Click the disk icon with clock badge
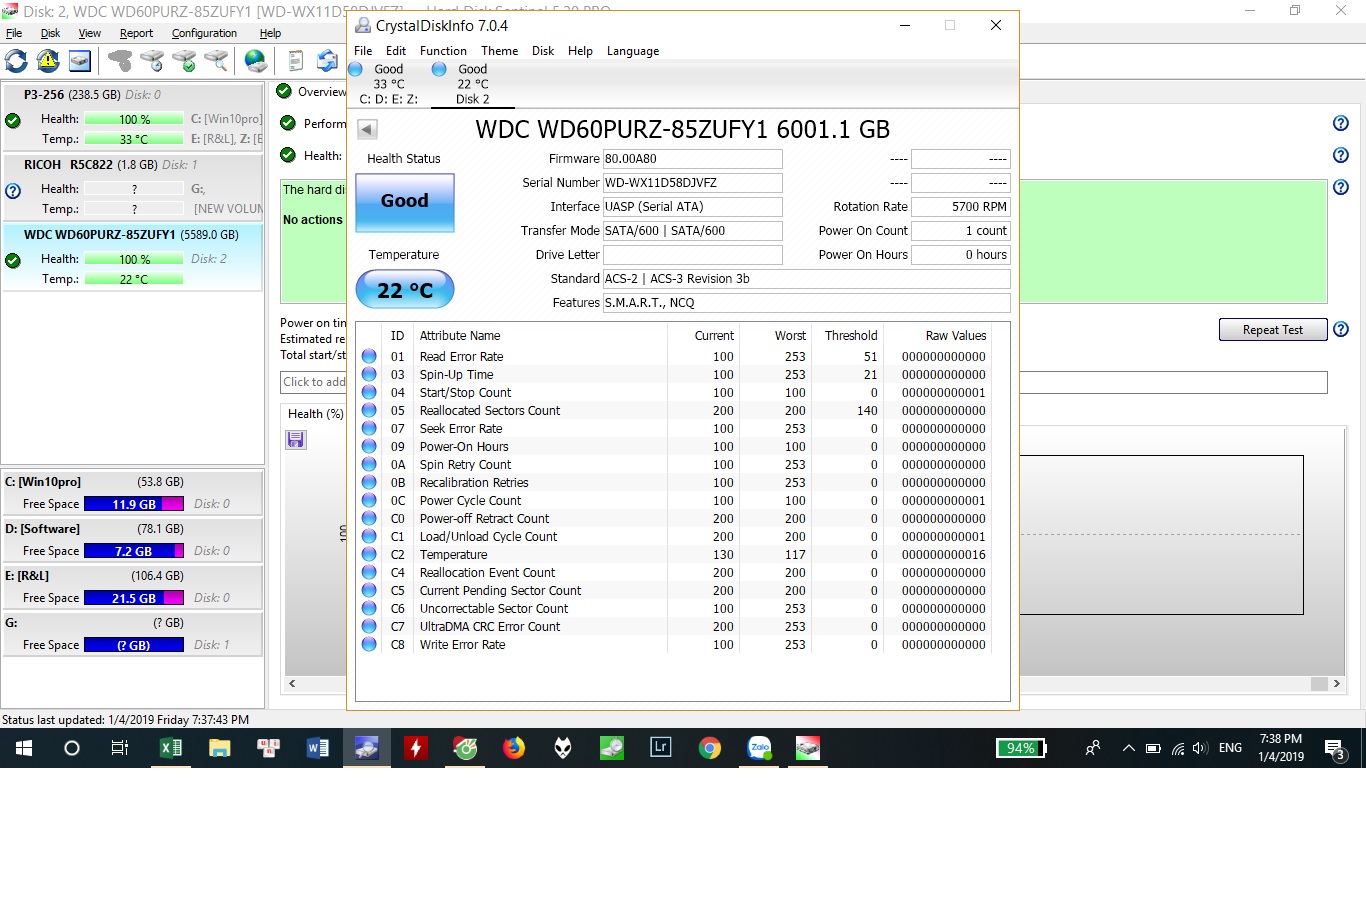Image resolution: width=1366 pixels, height=900 pixels. point(152,61)
